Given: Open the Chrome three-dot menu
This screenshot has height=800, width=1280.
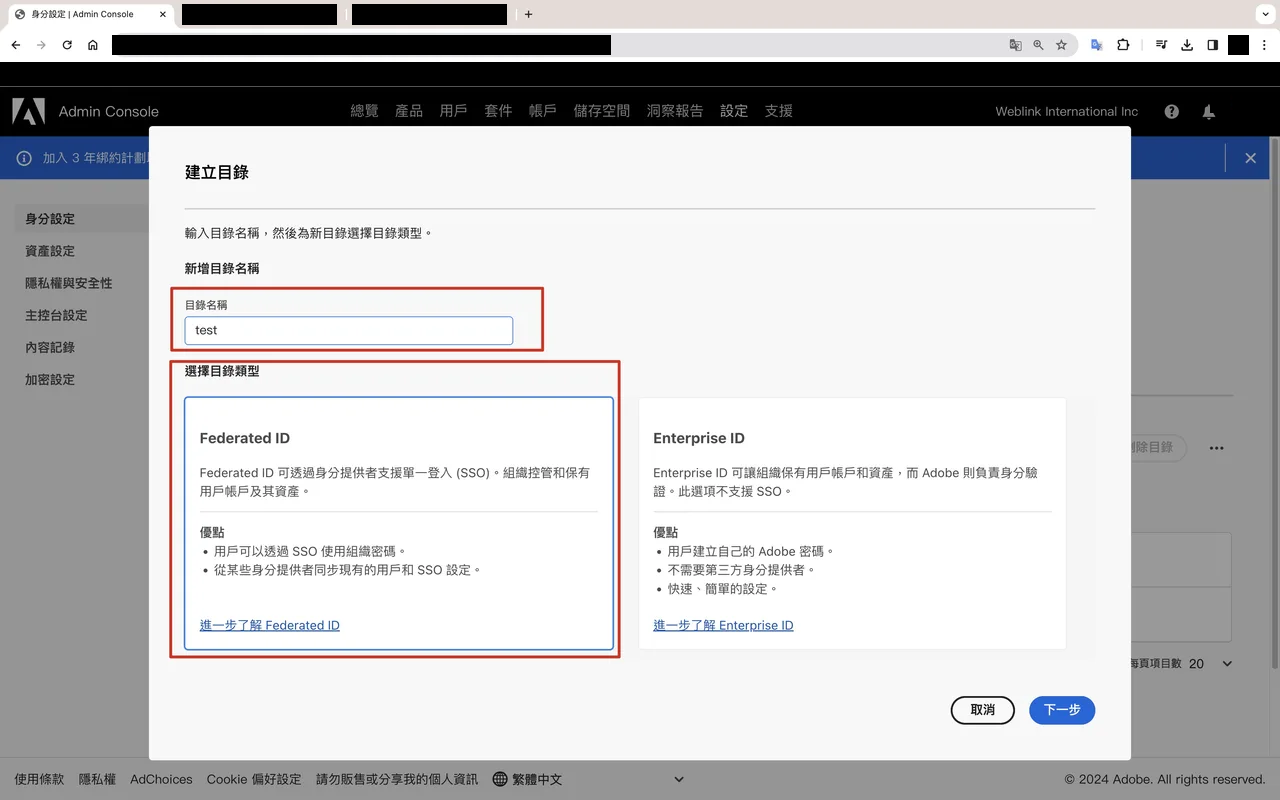Looking at the screenshot, I should 1264,45.
